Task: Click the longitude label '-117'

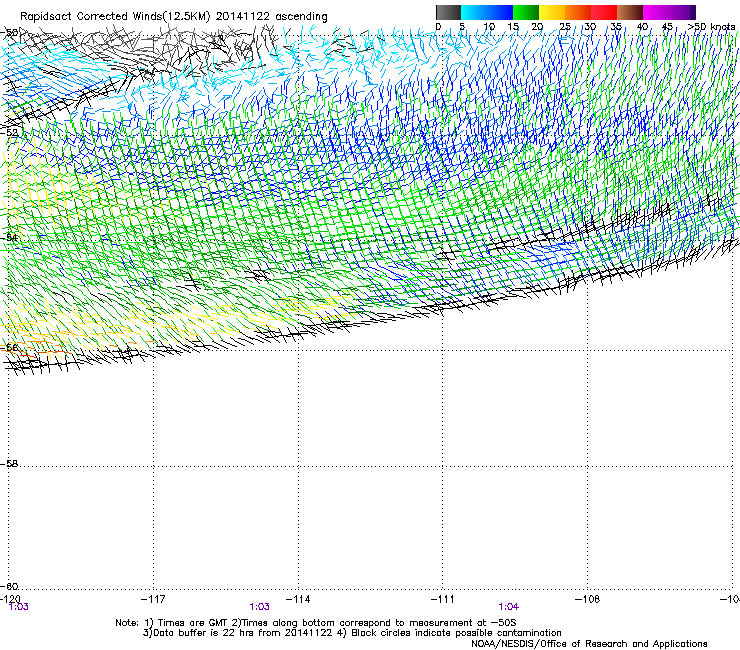Action: coord(153,599)
